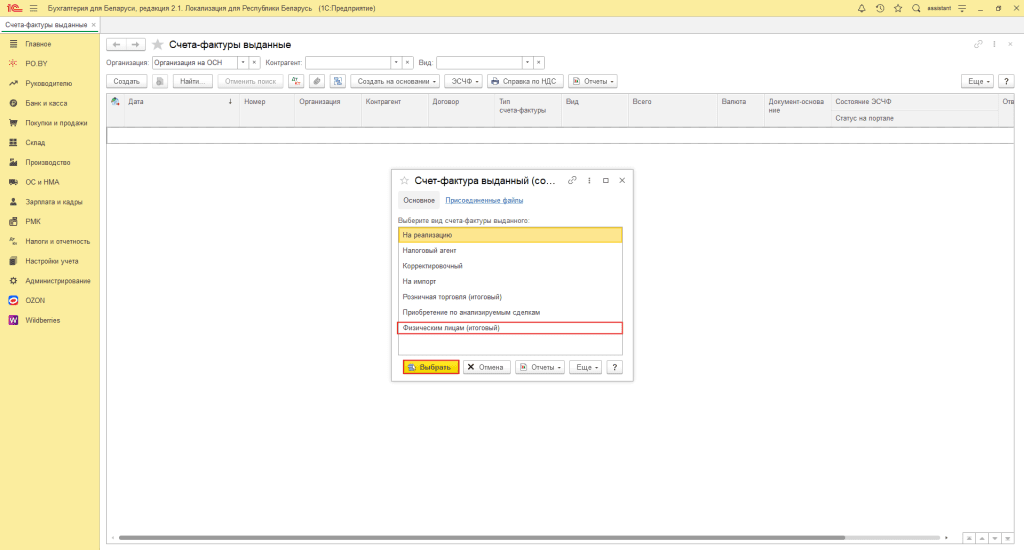The image size is (1024, 550).
Task: Select Корректировочный row in the list
Action: point(510,266)
